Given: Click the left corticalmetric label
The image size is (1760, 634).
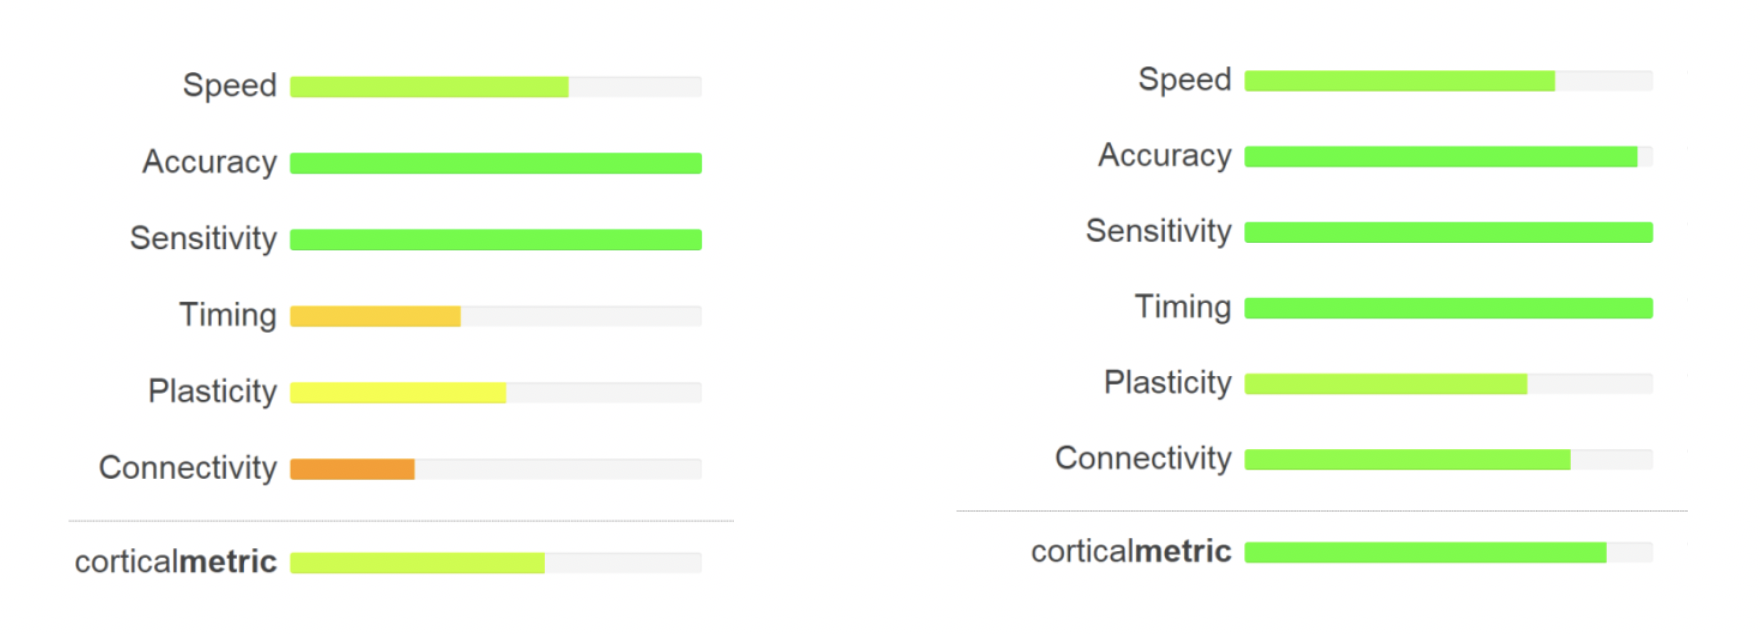Looking at the screenshot, I should click(x=176, y=561).
